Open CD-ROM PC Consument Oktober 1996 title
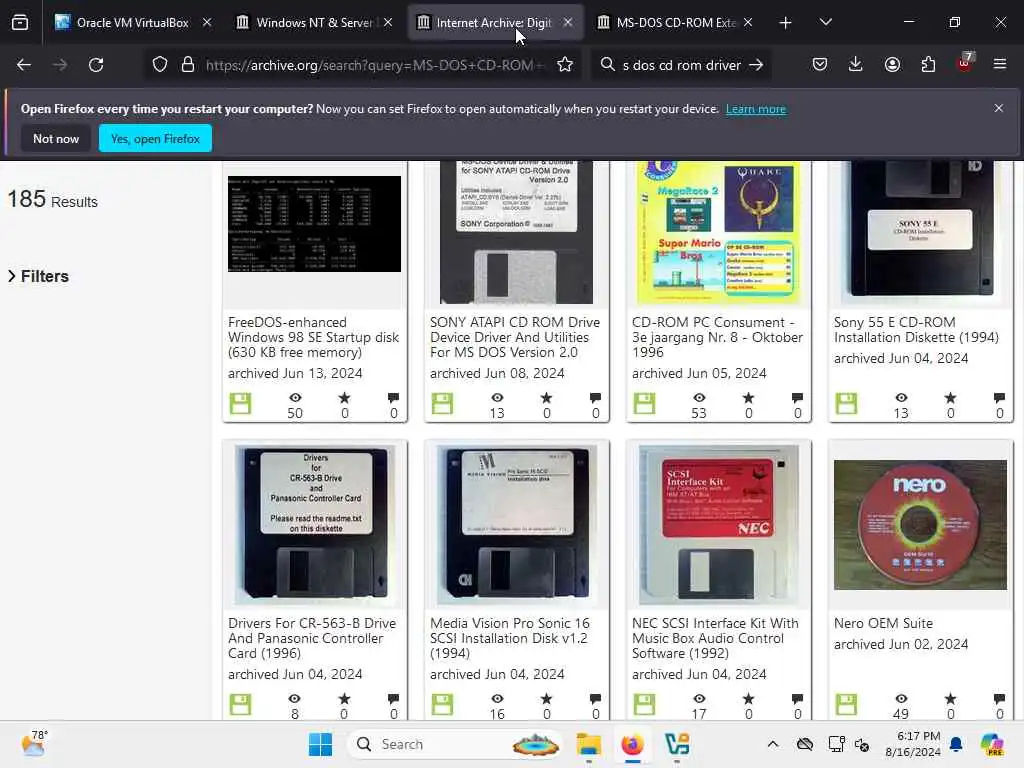 (x=717, y=337)
